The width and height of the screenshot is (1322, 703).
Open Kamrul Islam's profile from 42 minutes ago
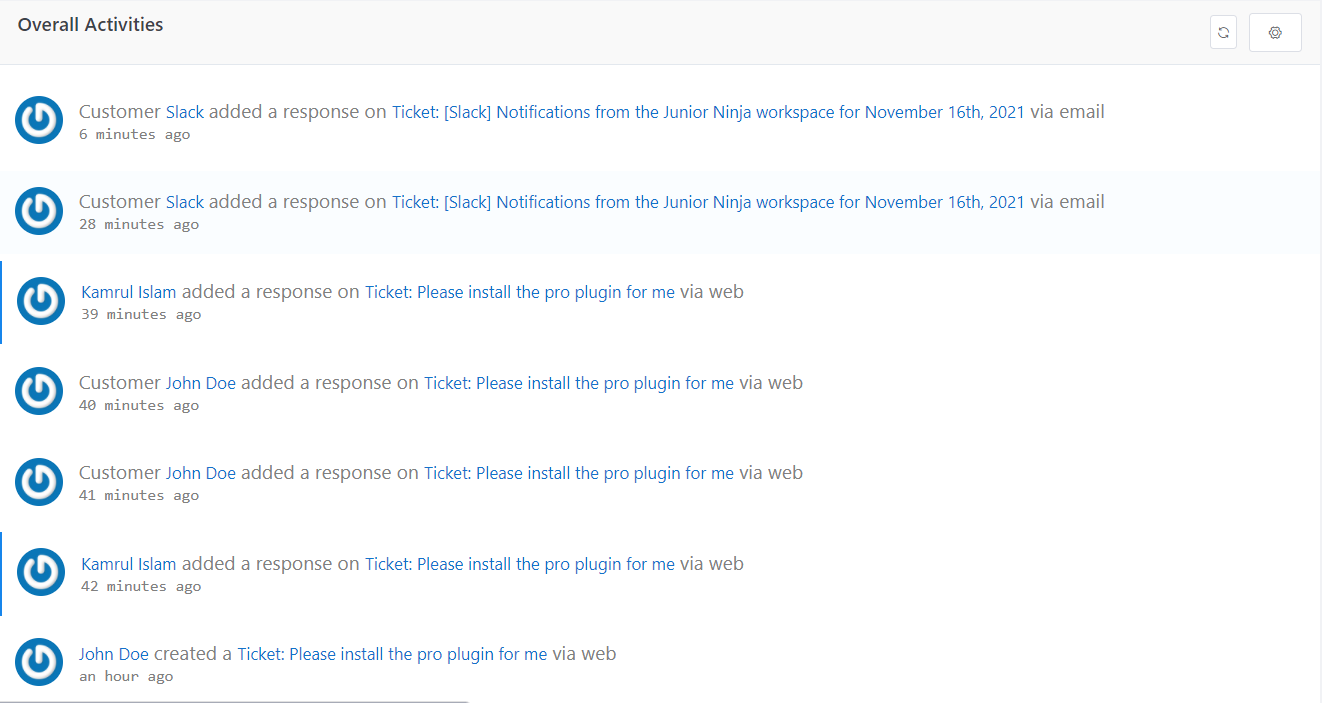[128, 564]
